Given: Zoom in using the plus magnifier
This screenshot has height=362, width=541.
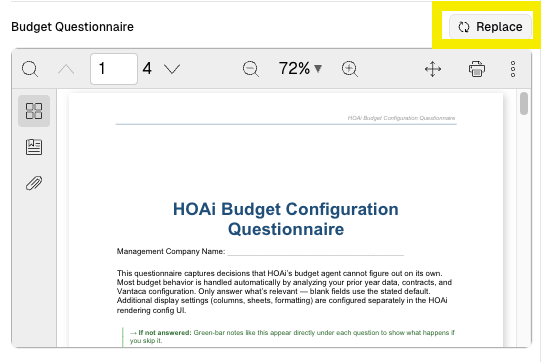Looking at the screenshot, I should [x=350, y=69].
